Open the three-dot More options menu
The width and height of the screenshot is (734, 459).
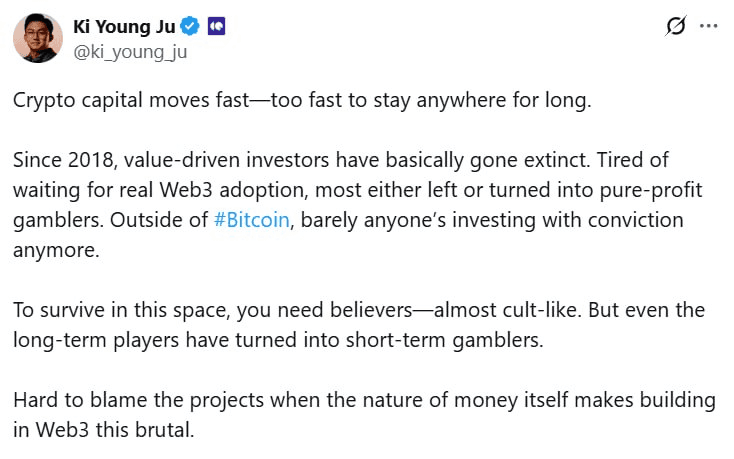tap(708, 27)
